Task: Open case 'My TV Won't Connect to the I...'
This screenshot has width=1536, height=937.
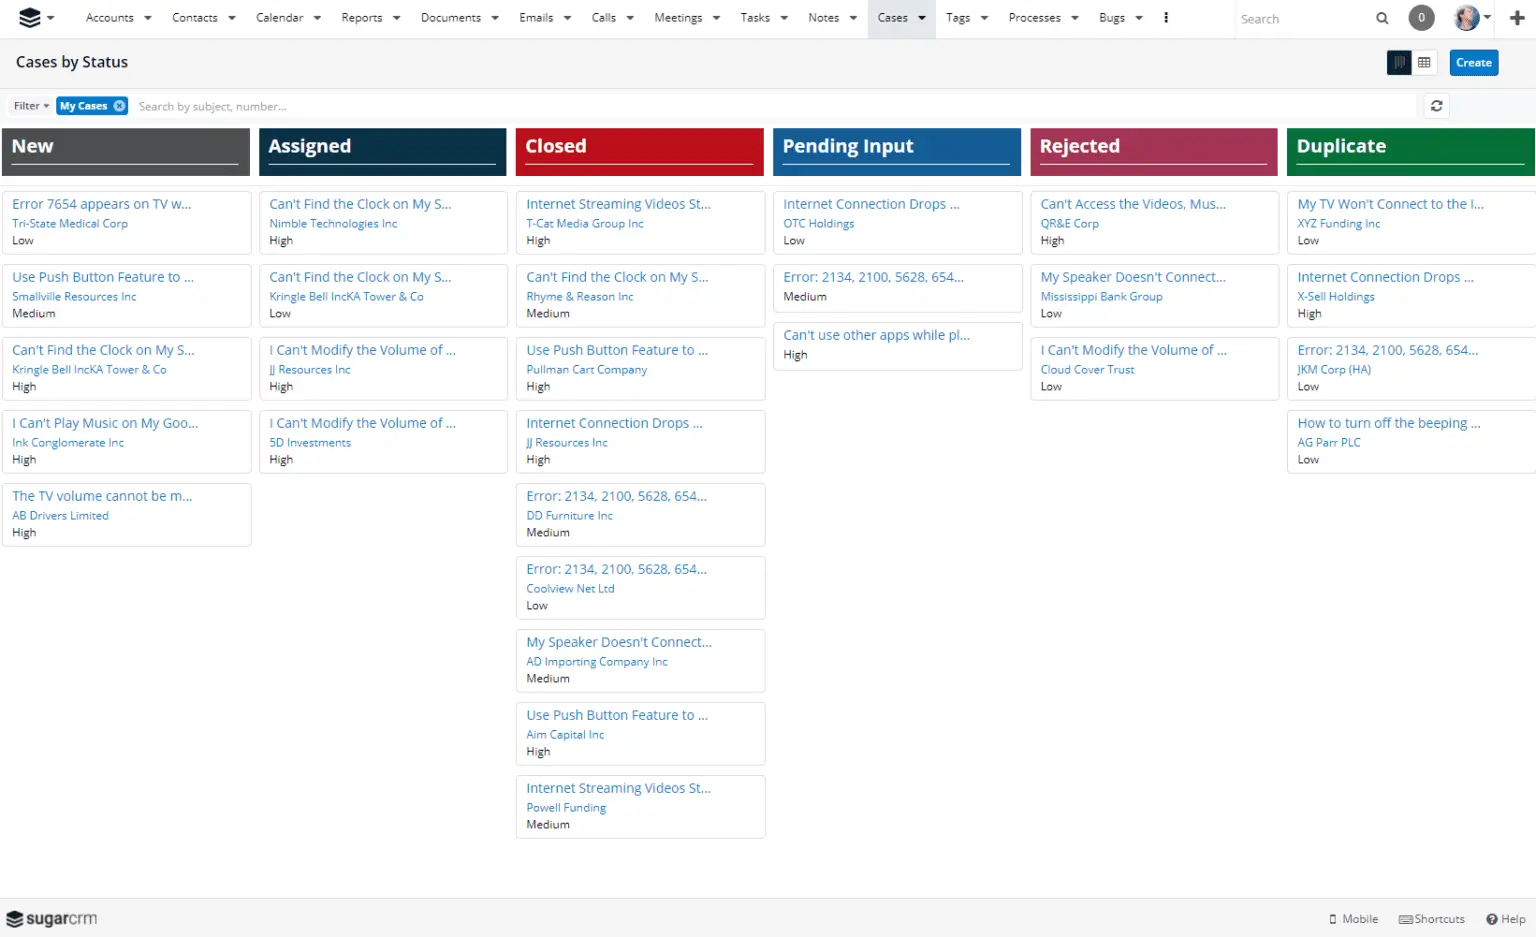Action: 1390,204
